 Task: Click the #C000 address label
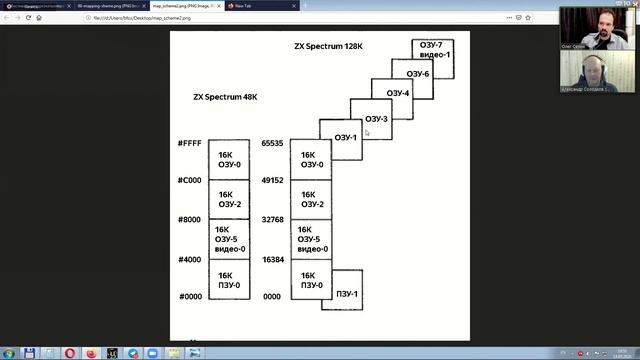[189, 180]
